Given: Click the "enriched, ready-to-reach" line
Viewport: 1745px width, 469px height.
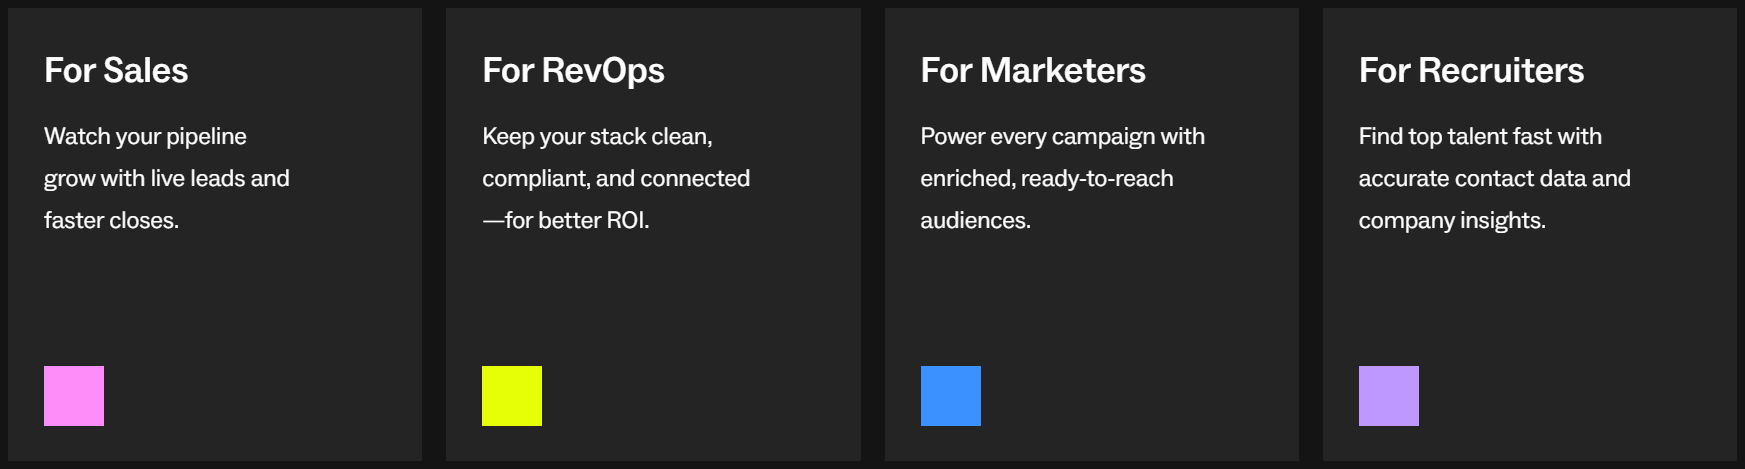Looking at the screenshot, I should pos(1047,178).
